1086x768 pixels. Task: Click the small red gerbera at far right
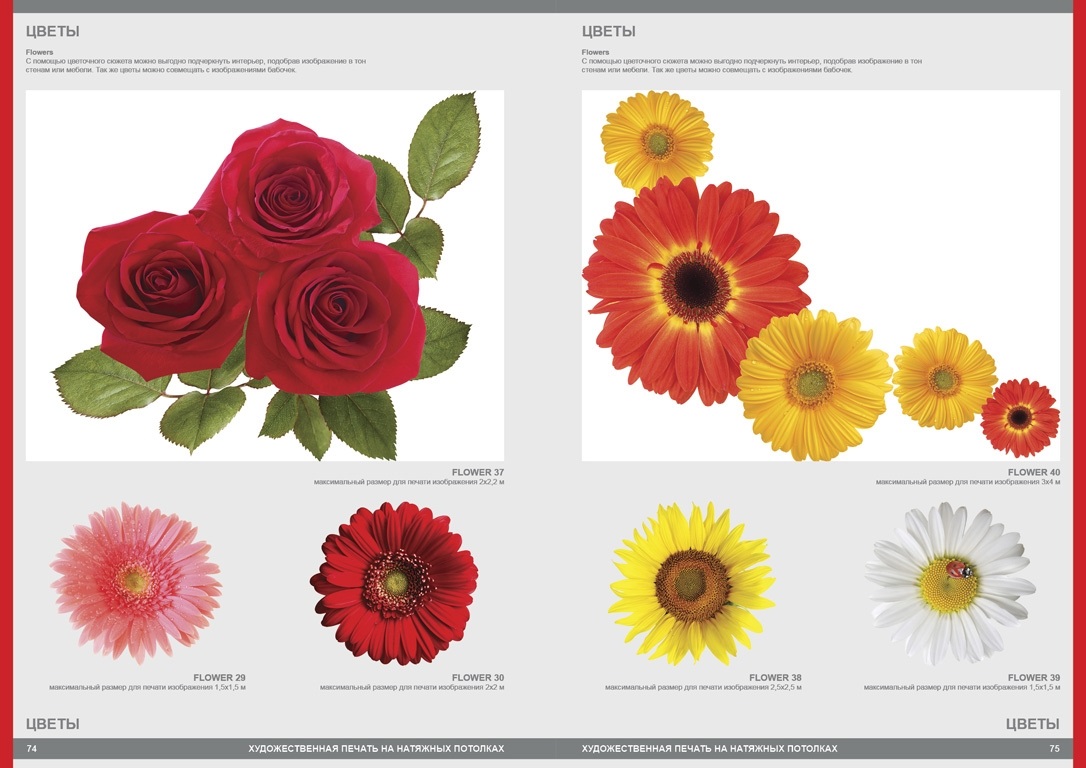pyautogui.click(x=1019, y=417)
